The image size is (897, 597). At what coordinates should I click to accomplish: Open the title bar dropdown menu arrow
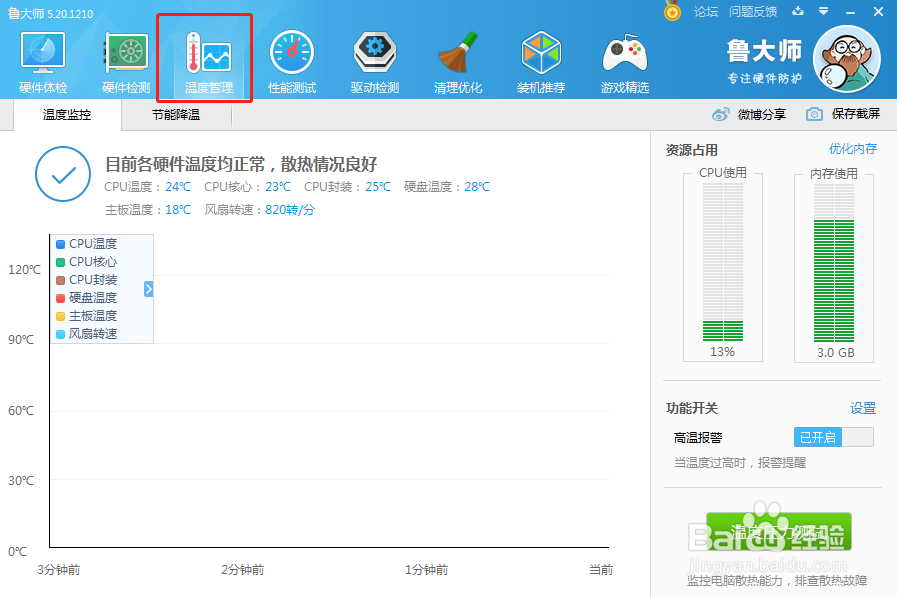824,11
